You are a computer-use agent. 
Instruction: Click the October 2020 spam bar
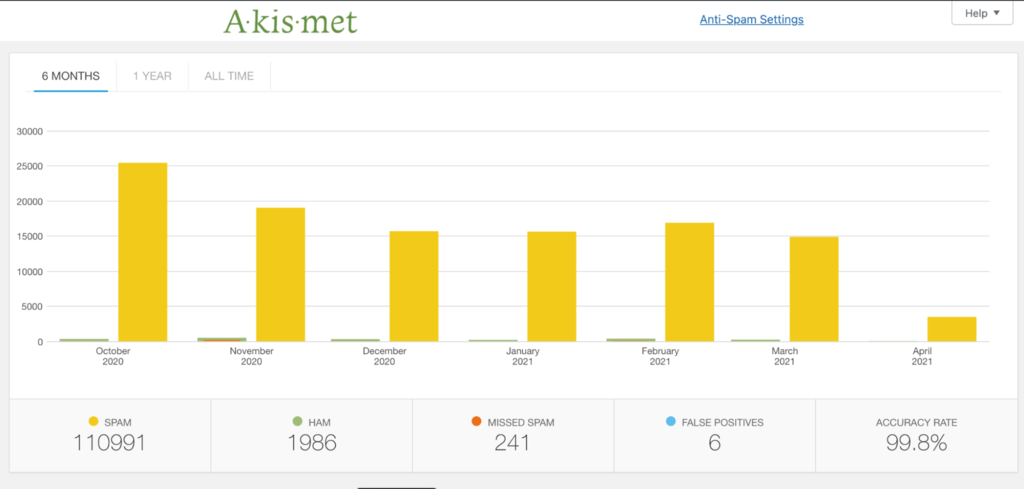143,252
